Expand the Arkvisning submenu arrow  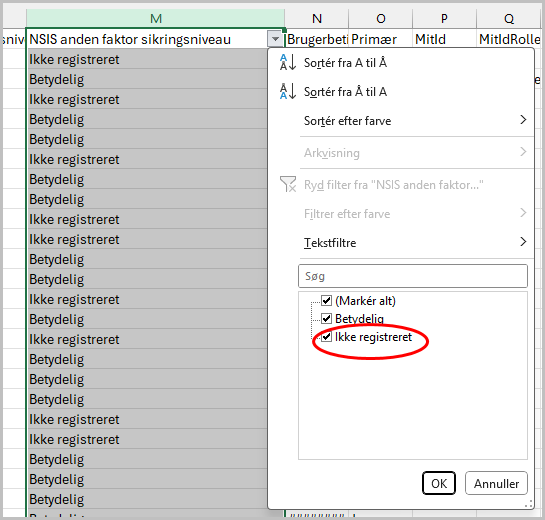pyautogui.click(x=523, y=152)
